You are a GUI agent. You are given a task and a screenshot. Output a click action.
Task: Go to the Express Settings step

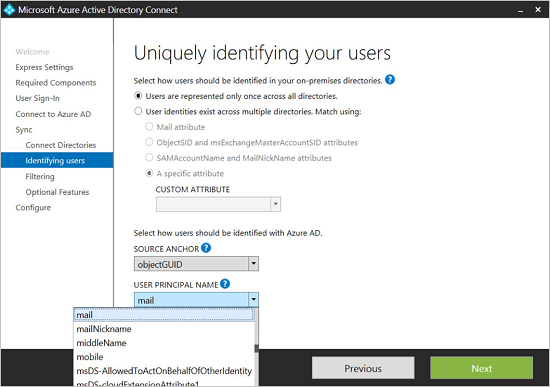click(44, 67)
